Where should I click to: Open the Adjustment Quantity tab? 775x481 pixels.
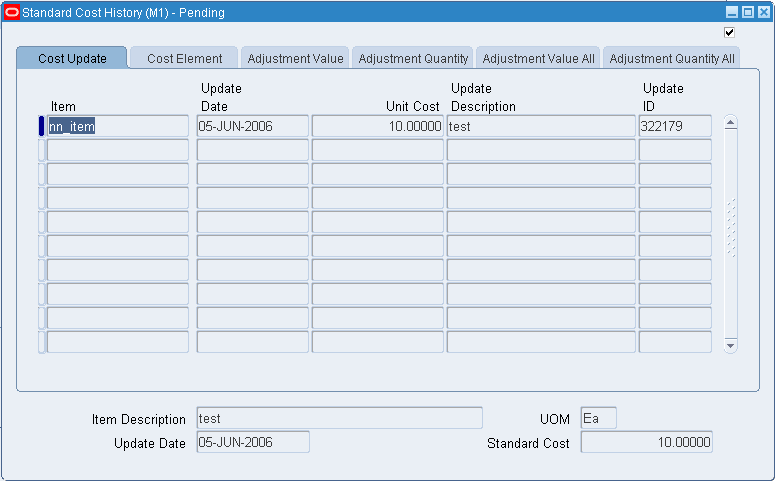tap(413, 58)
